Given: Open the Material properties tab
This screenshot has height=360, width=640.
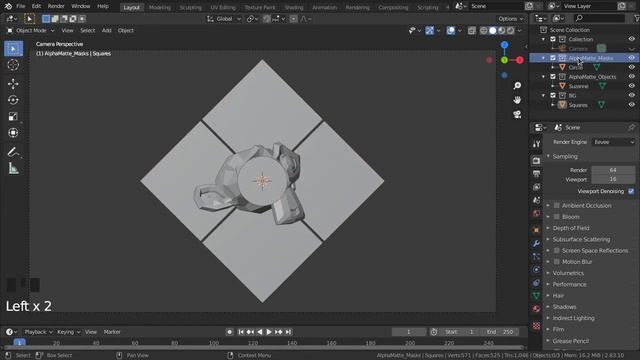Looking at the screenshot, I should pos(536,309).
